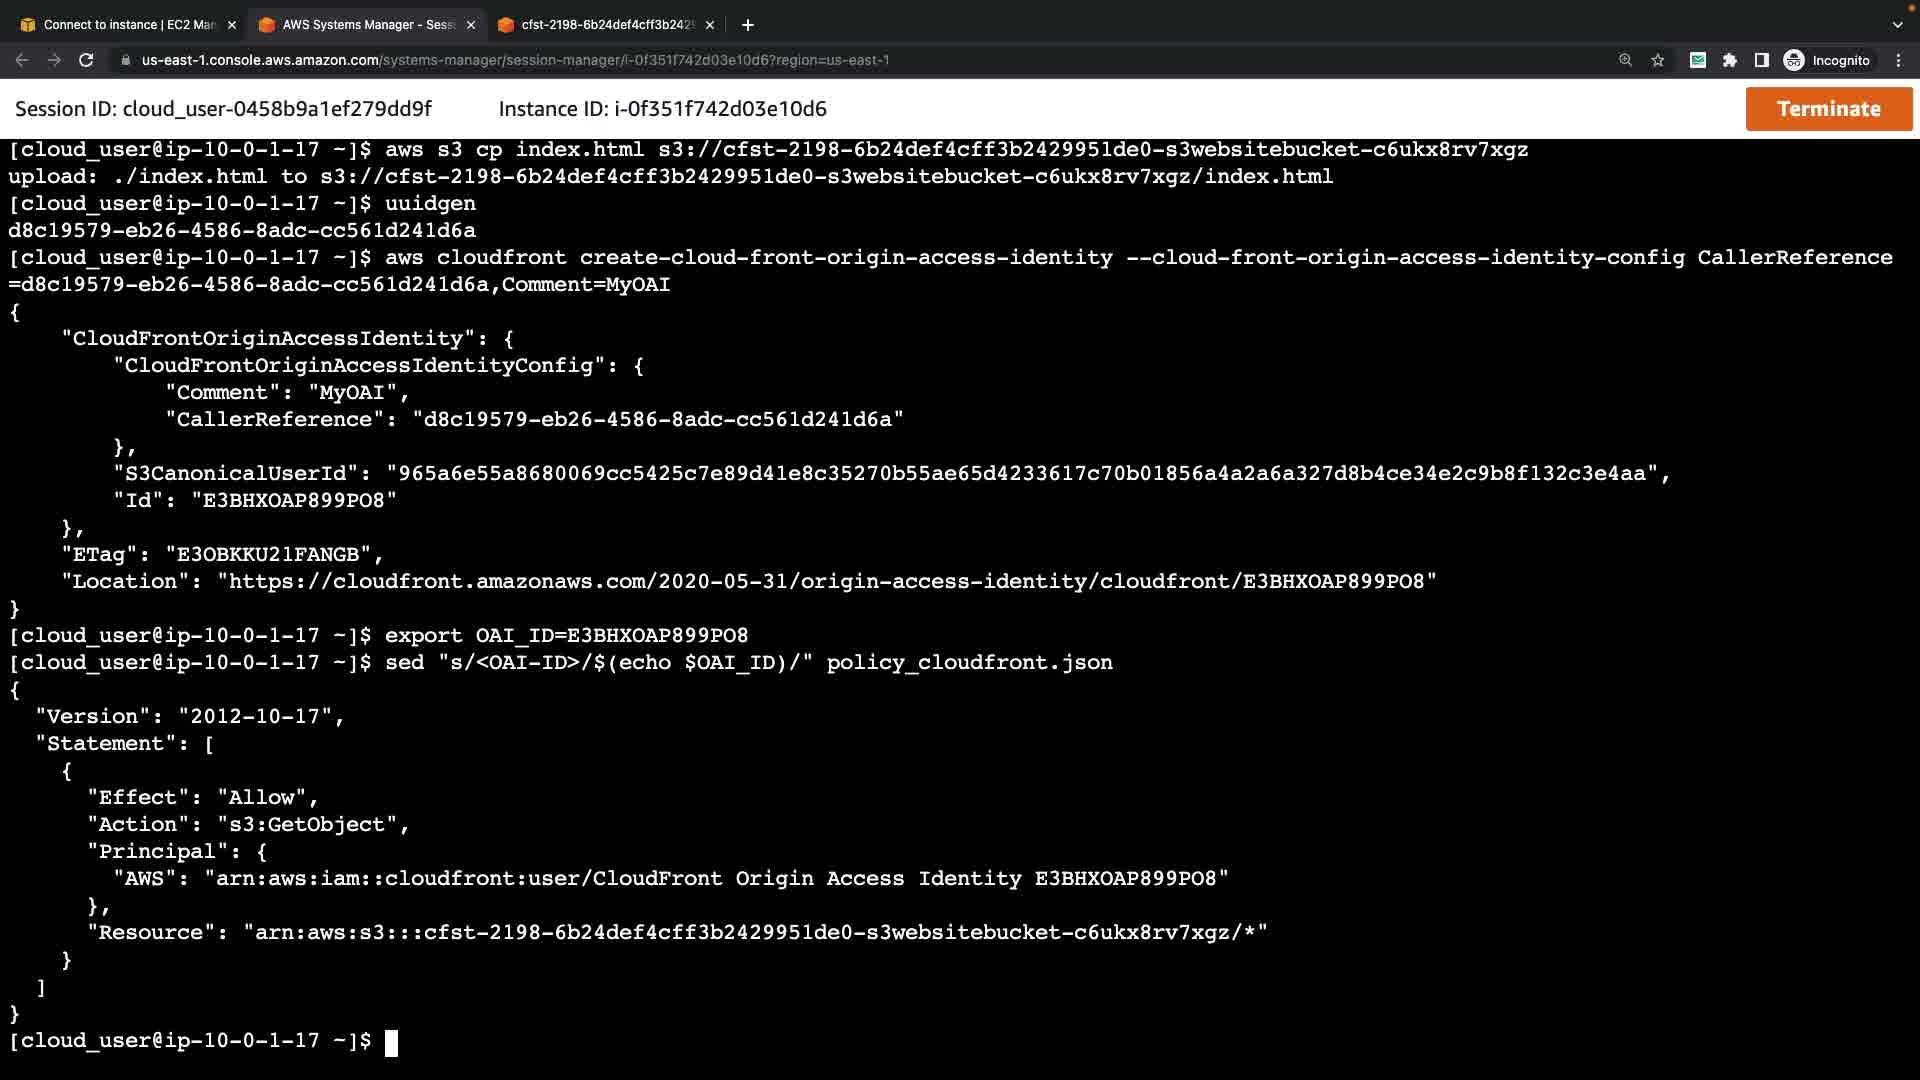
Task: Expand the tab search dropdown arrow
Action: (1897, 25)
